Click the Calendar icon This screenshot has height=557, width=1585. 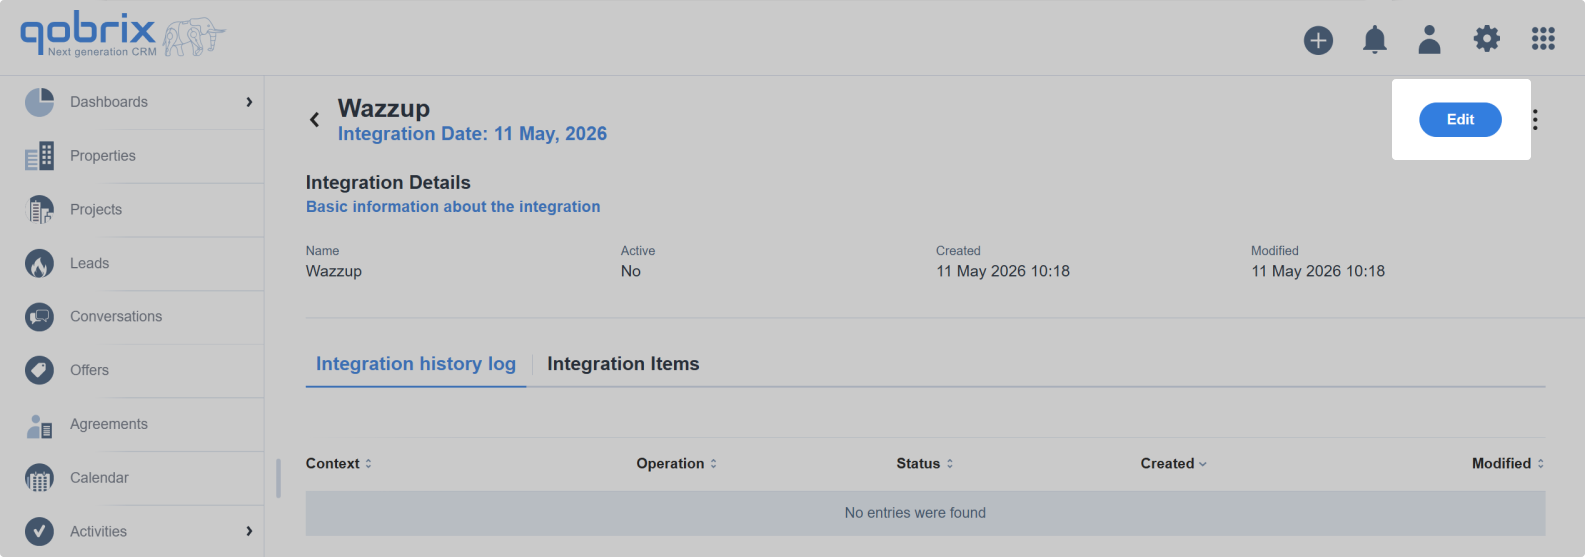coord(39,478)
